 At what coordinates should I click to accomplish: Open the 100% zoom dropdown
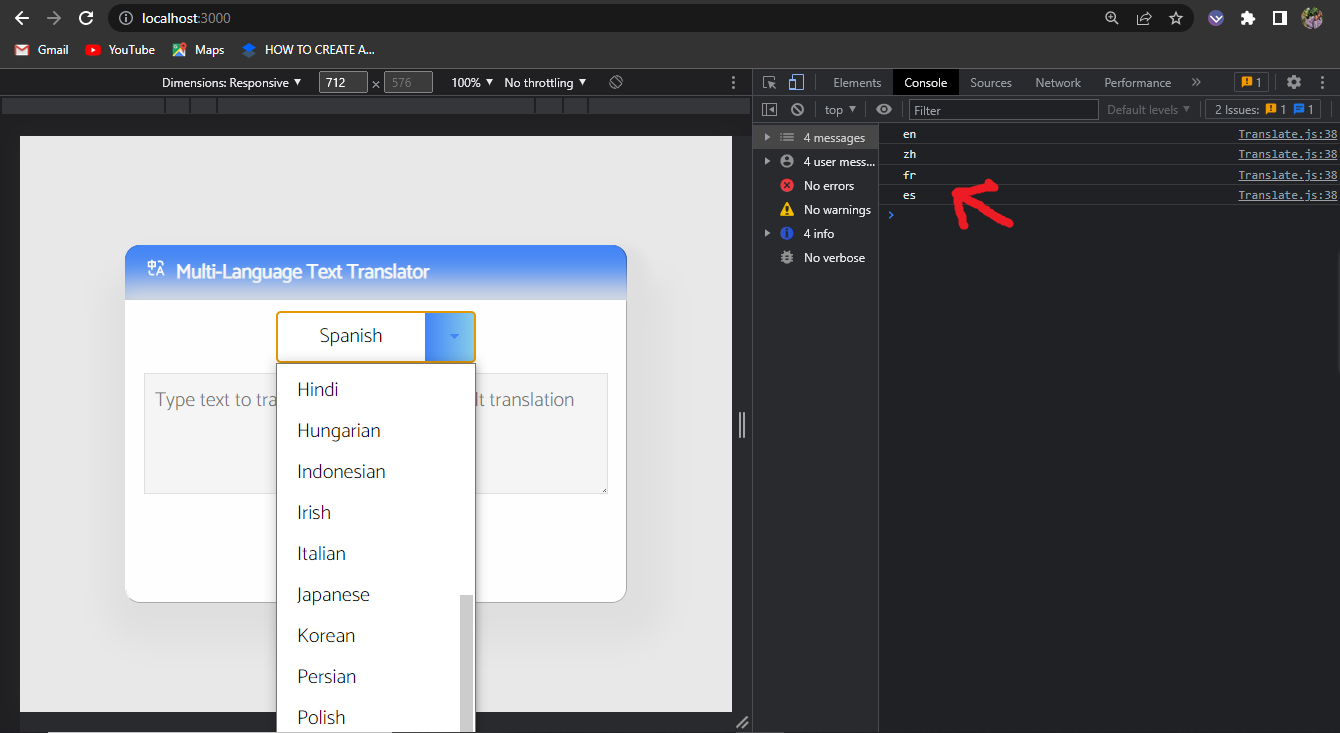472,82
